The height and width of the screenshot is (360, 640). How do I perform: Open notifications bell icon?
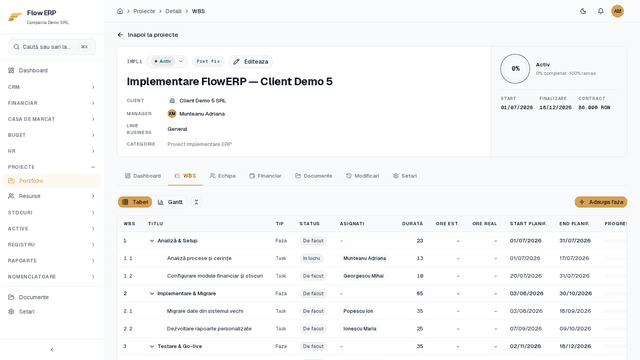pyautogui.click(x=600, y=11)
